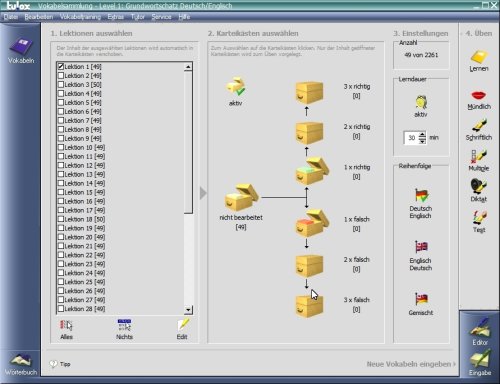The height and width of the screenshot is (384, 500).
Task: Open the Extras menu
Action: click(x=115, y=17)
